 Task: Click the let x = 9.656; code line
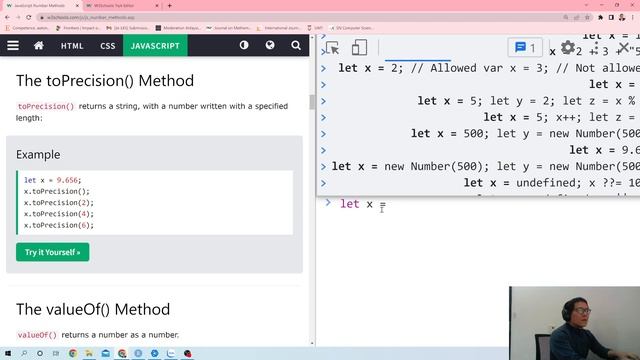(53, 180)
